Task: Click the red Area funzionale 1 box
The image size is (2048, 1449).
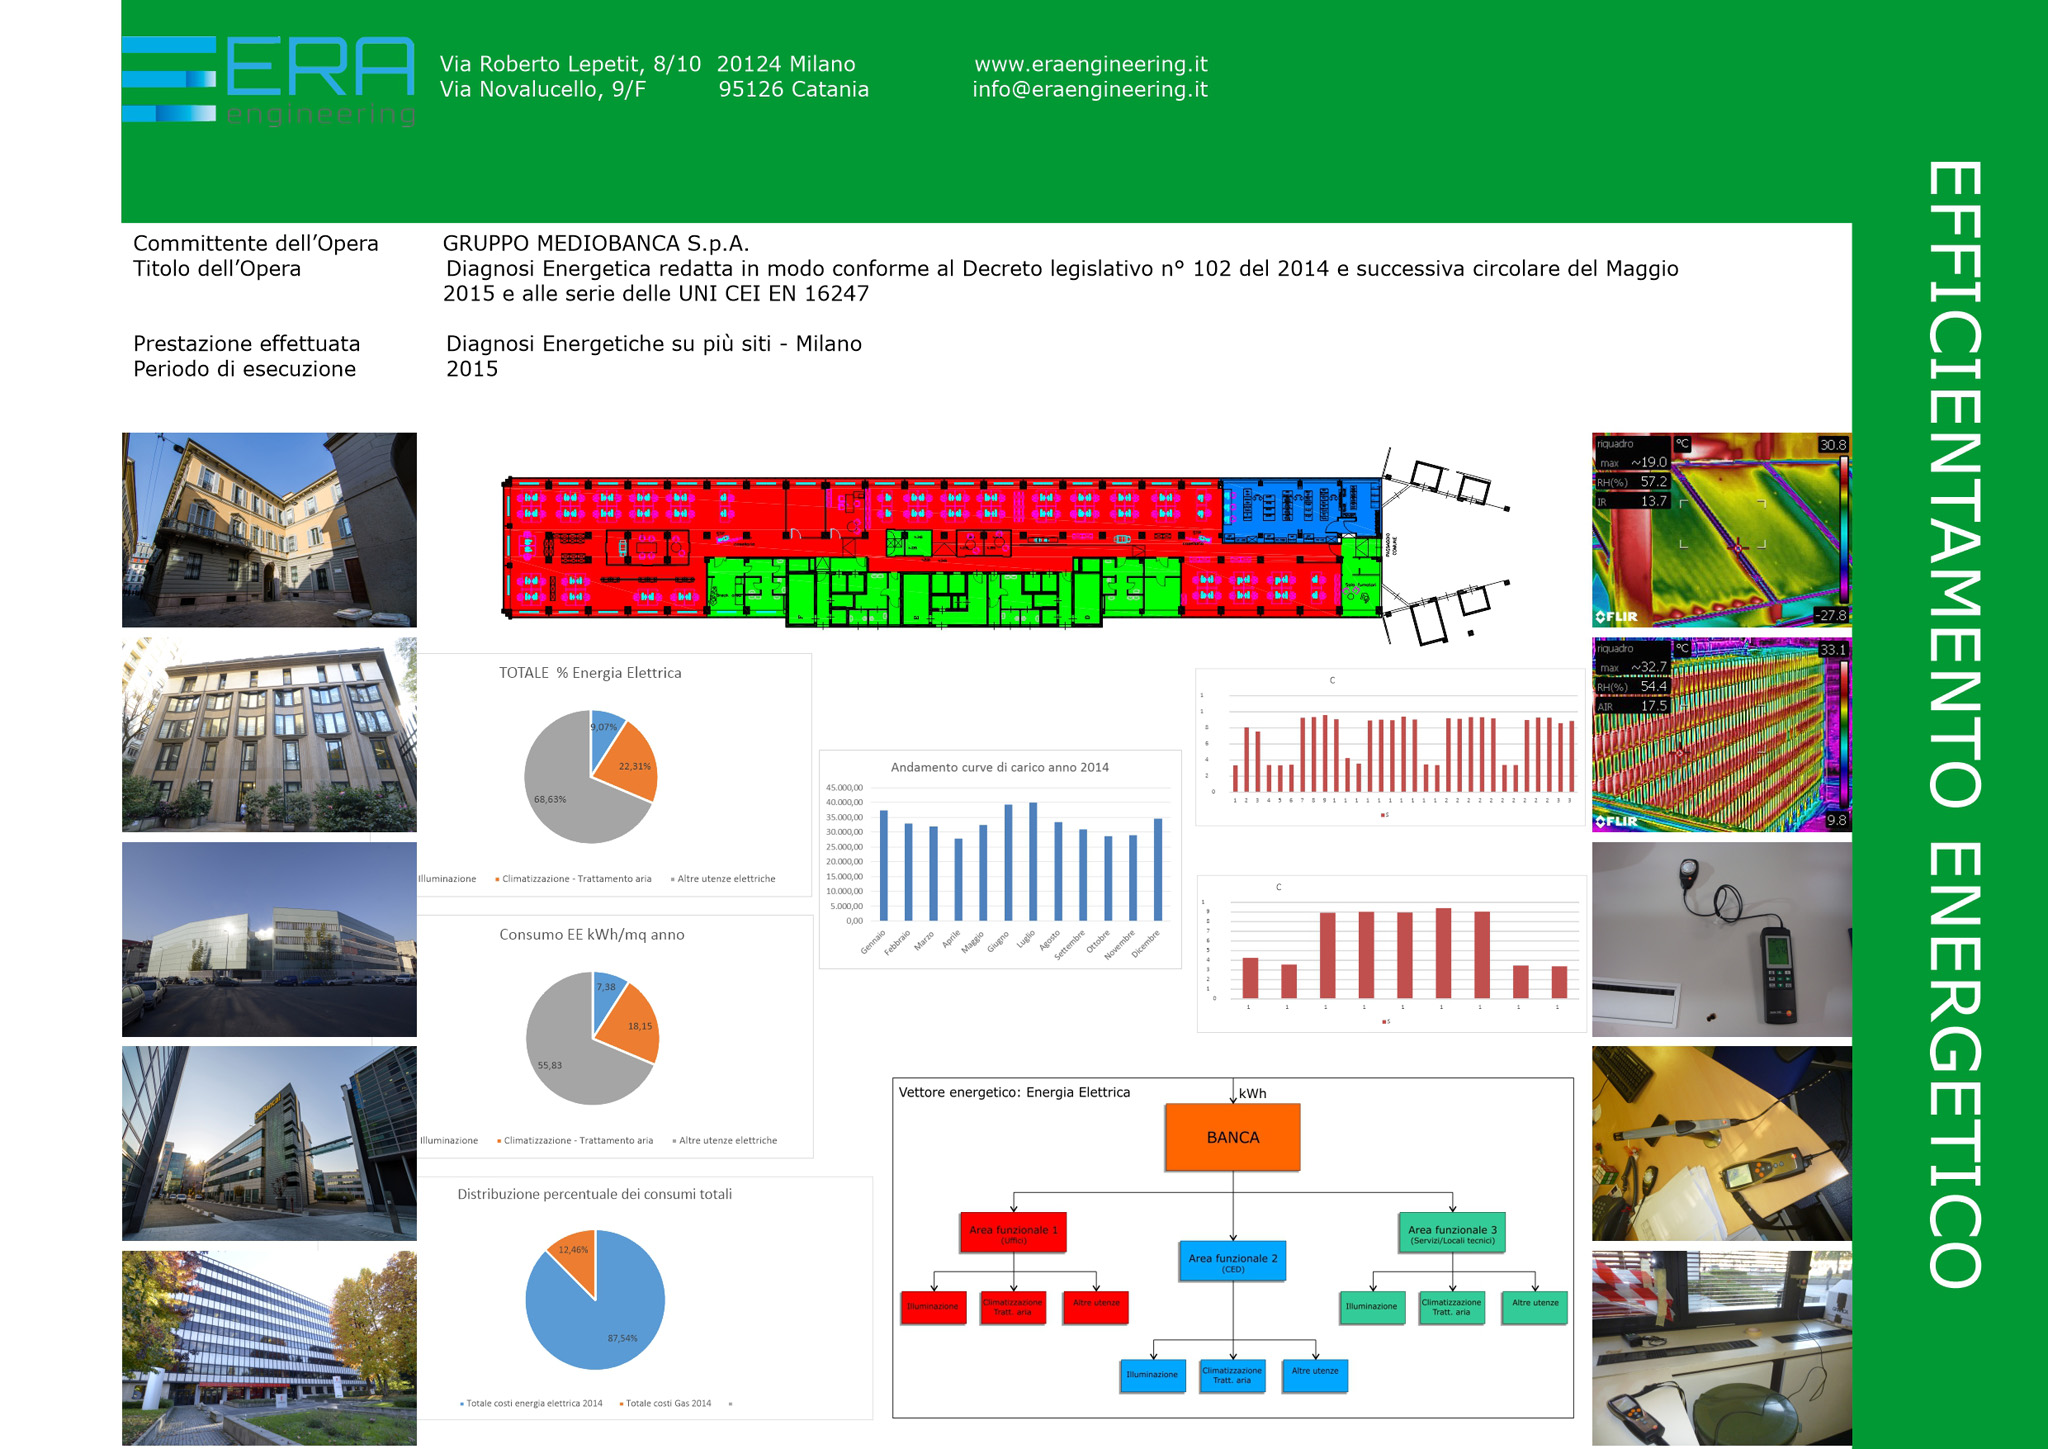Action: pos(1013,1233)
